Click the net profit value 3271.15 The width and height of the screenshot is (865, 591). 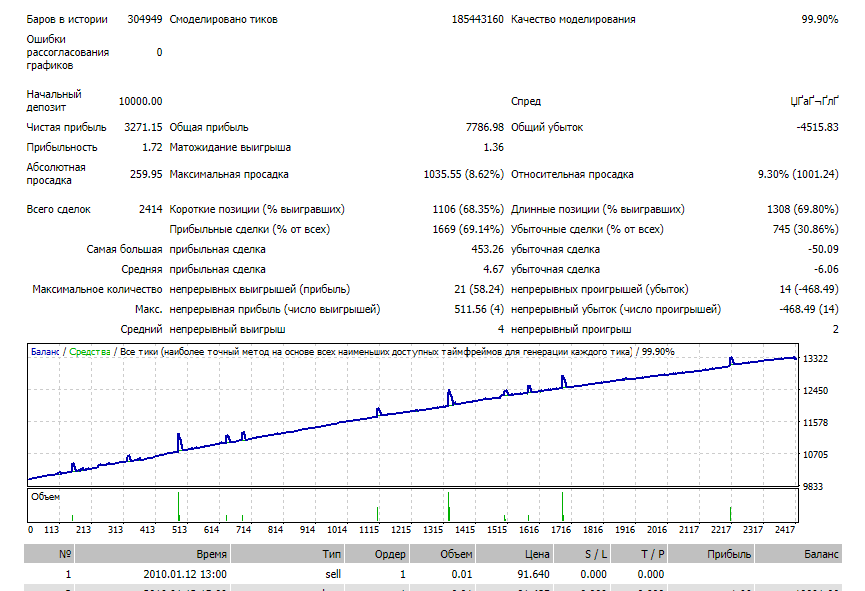point(143,127)
